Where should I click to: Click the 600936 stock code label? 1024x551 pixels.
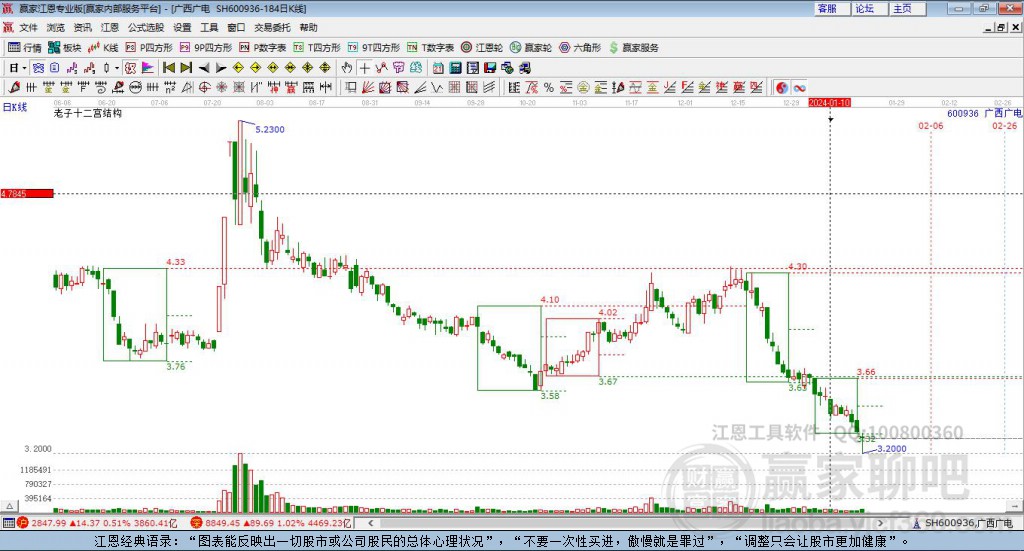[x=963, y=114]
